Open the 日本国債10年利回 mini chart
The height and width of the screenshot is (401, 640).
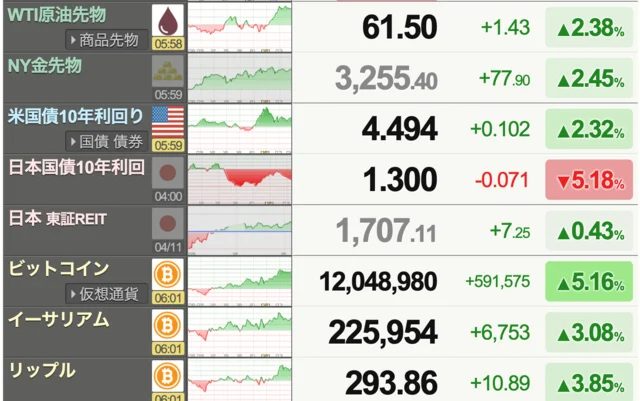[x=240, y=178]
